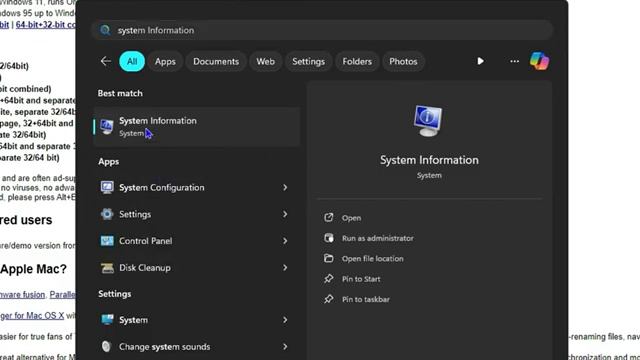Click the Parallels link in background page
Viewport: 640px width, 360px height.
tap(62, 295)
